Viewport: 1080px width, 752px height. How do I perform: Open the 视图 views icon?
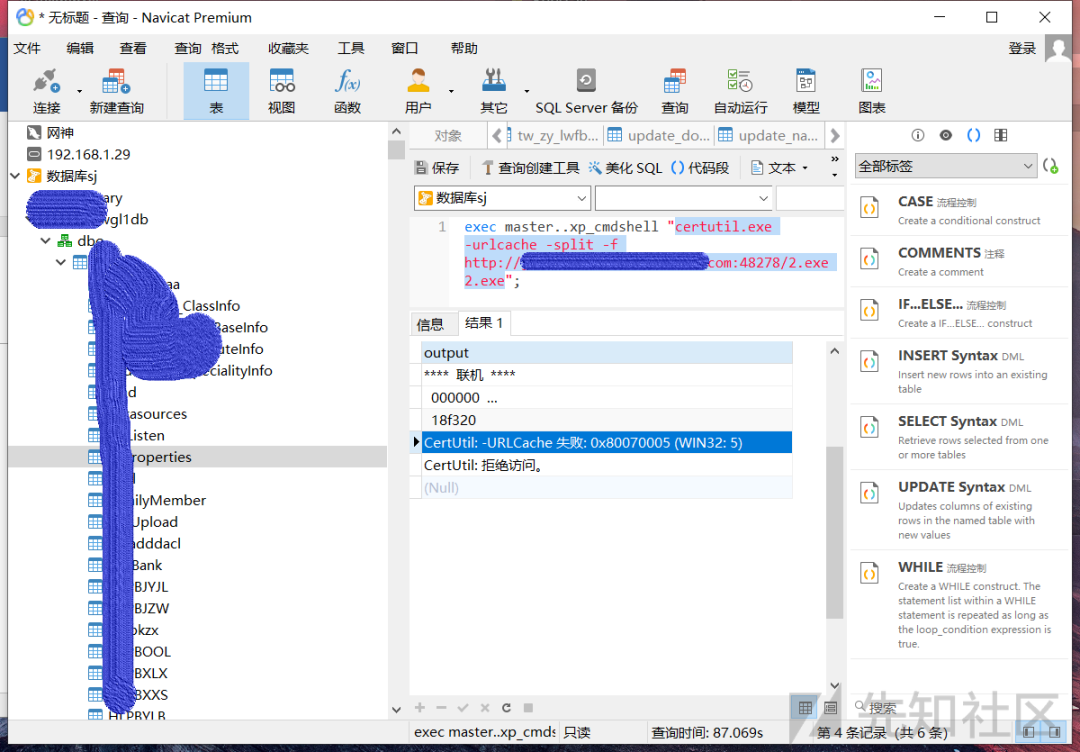(281, 91)
